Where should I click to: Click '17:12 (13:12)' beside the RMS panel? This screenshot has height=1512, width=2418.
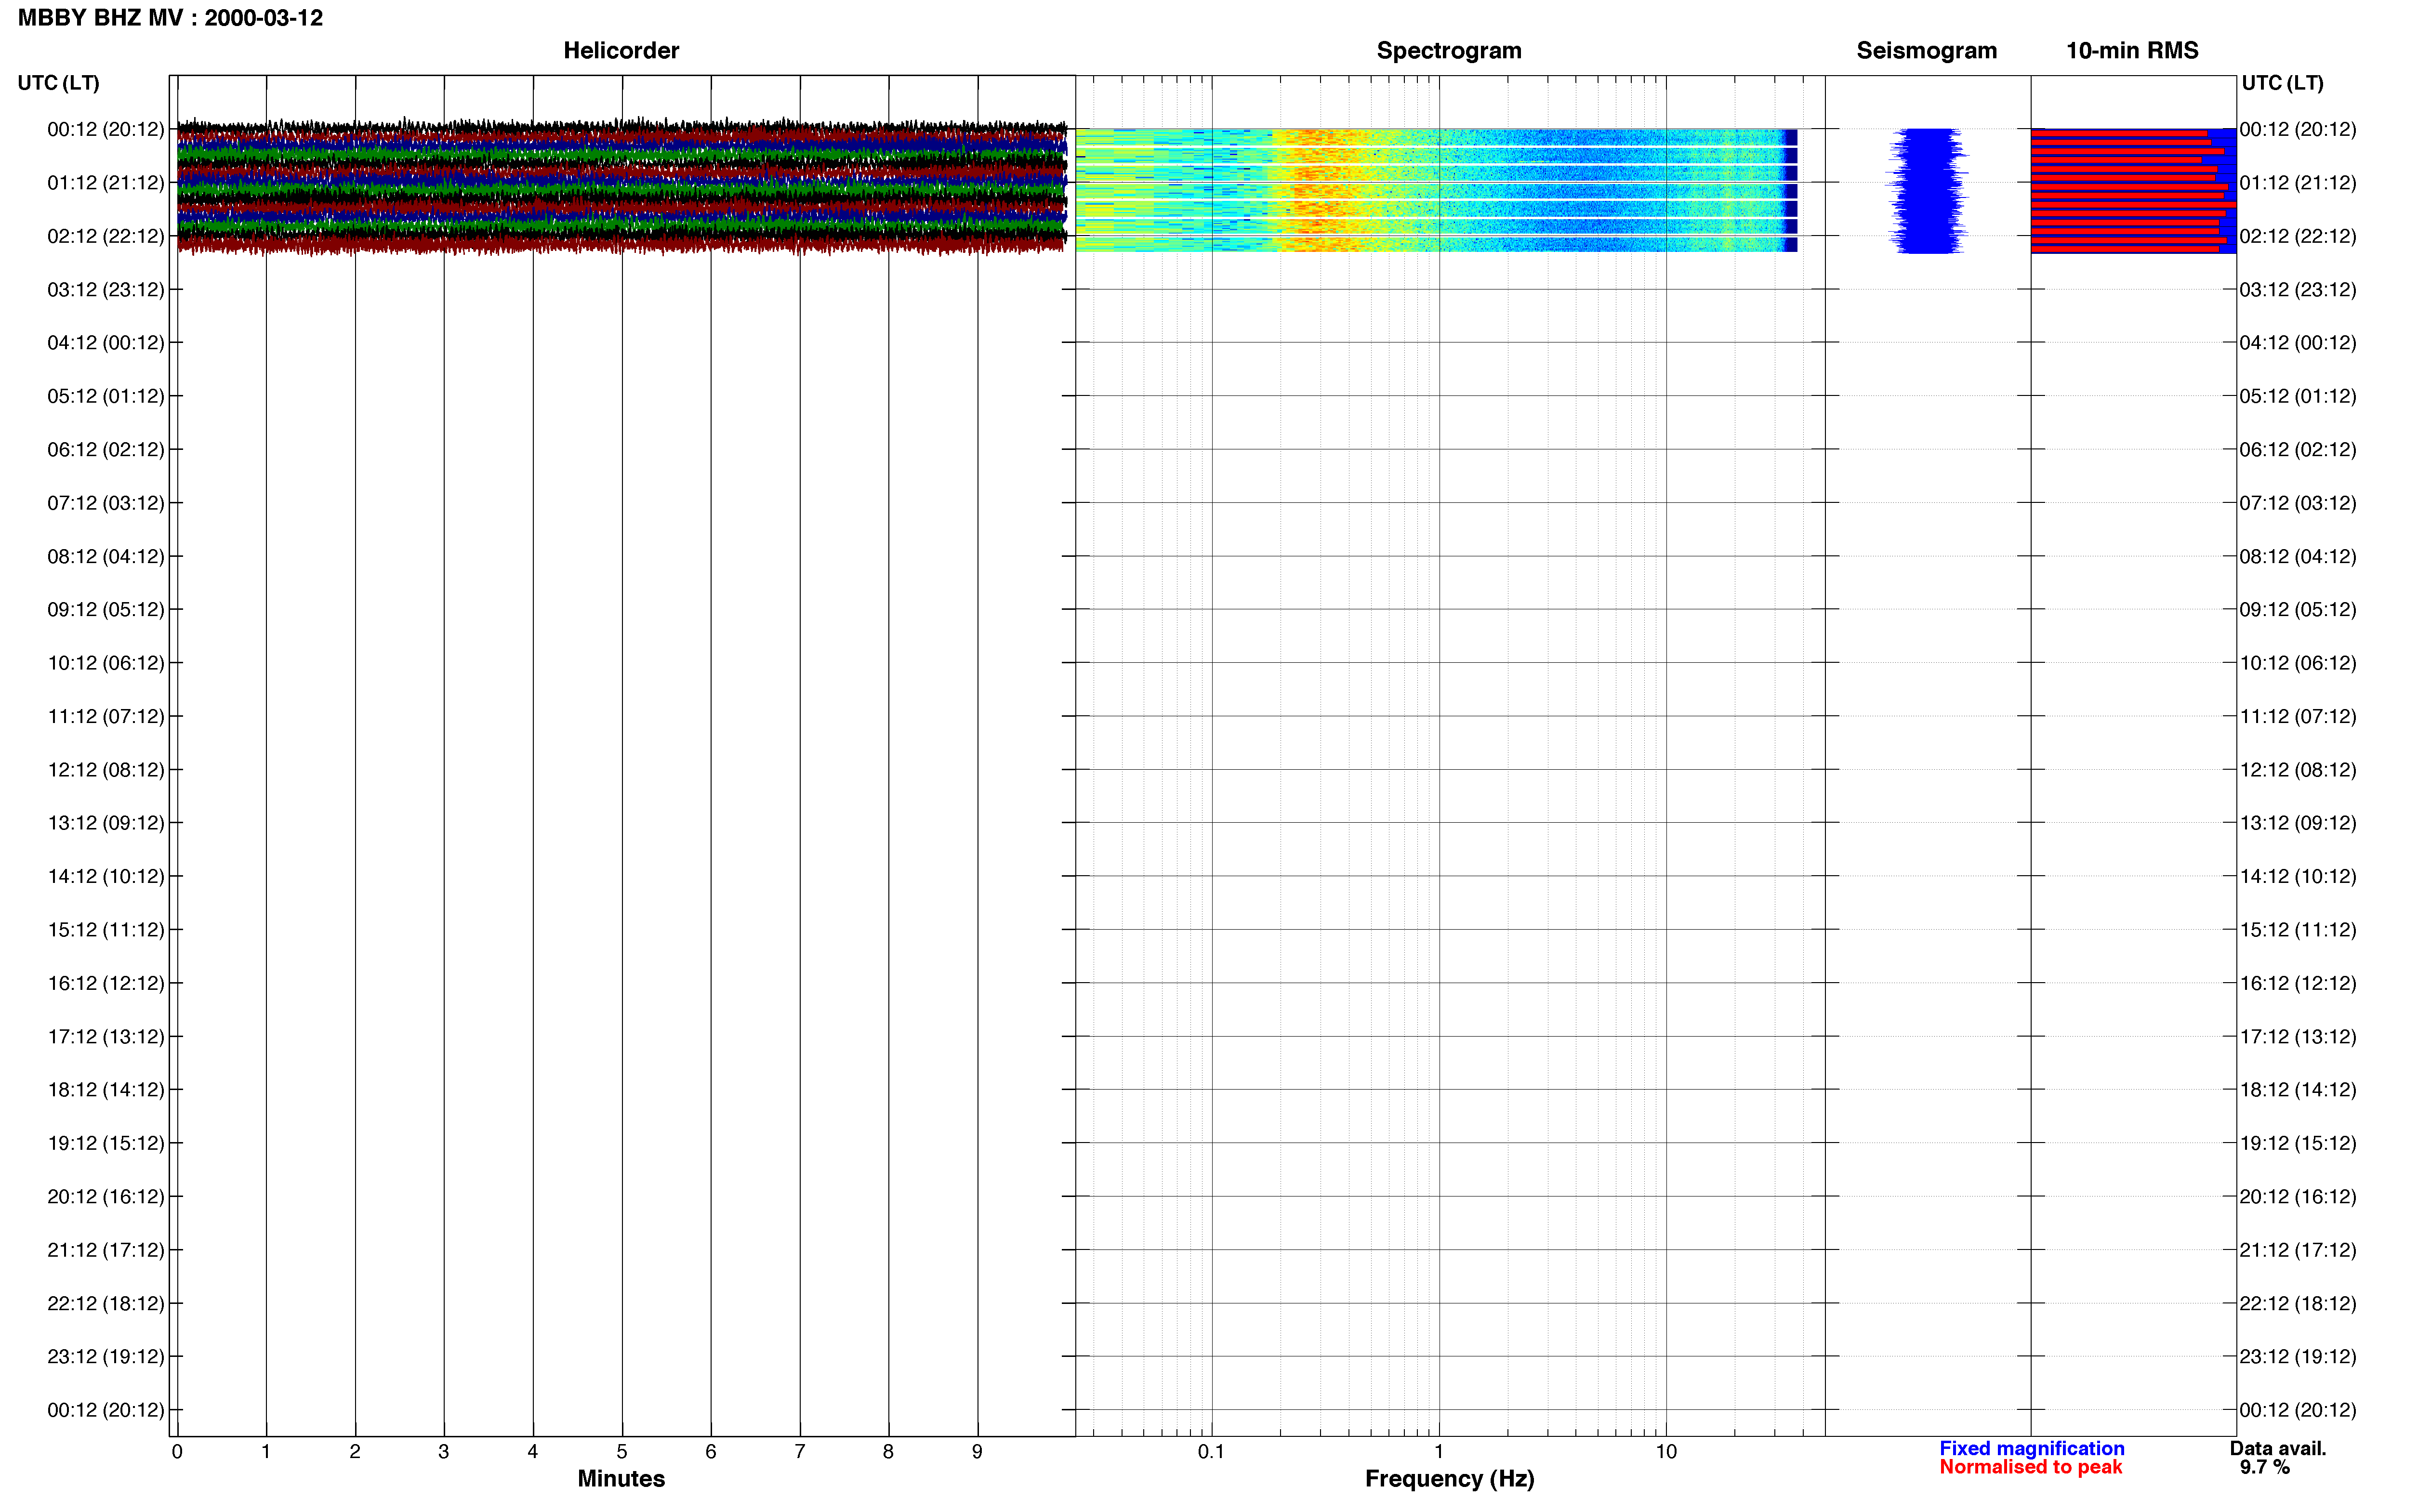pos(2298,1036)
